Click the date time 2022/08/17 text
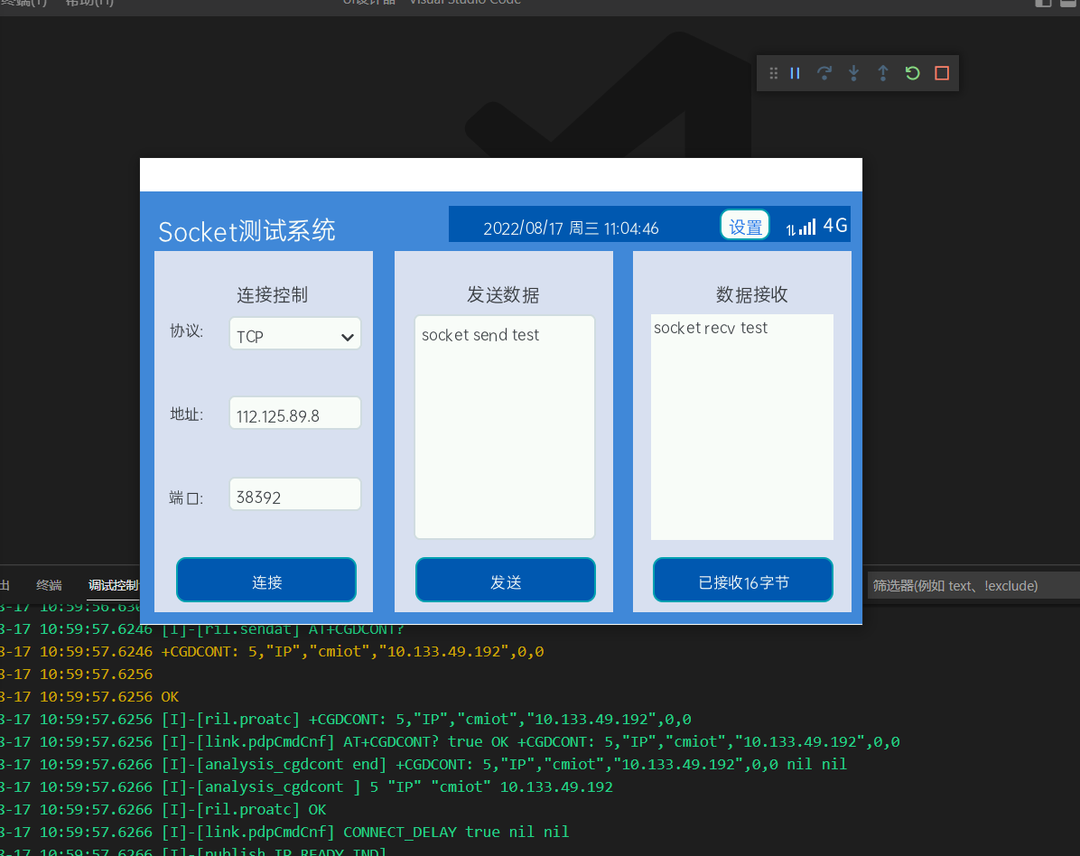This screenshot has height=856, width=1080. pyautogui.click(x=571, y=228)
